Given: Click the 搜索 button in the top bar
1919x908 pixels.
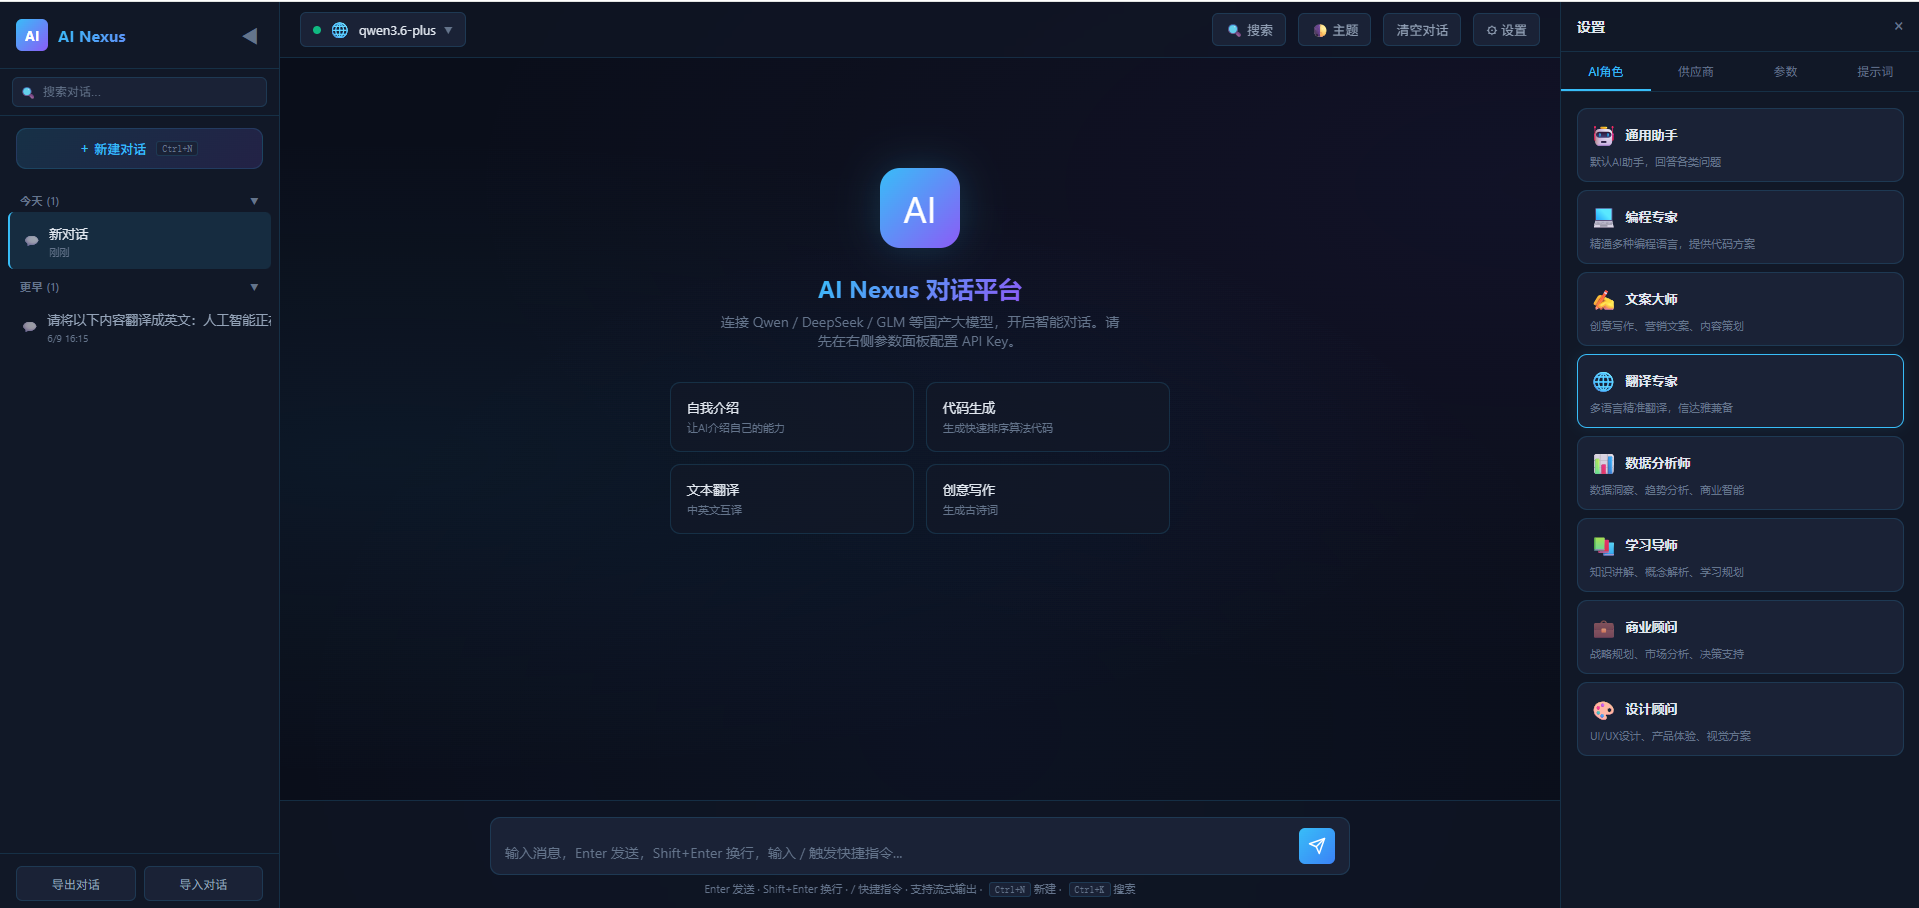Looking at the screenshot, I should [1249, 30].
